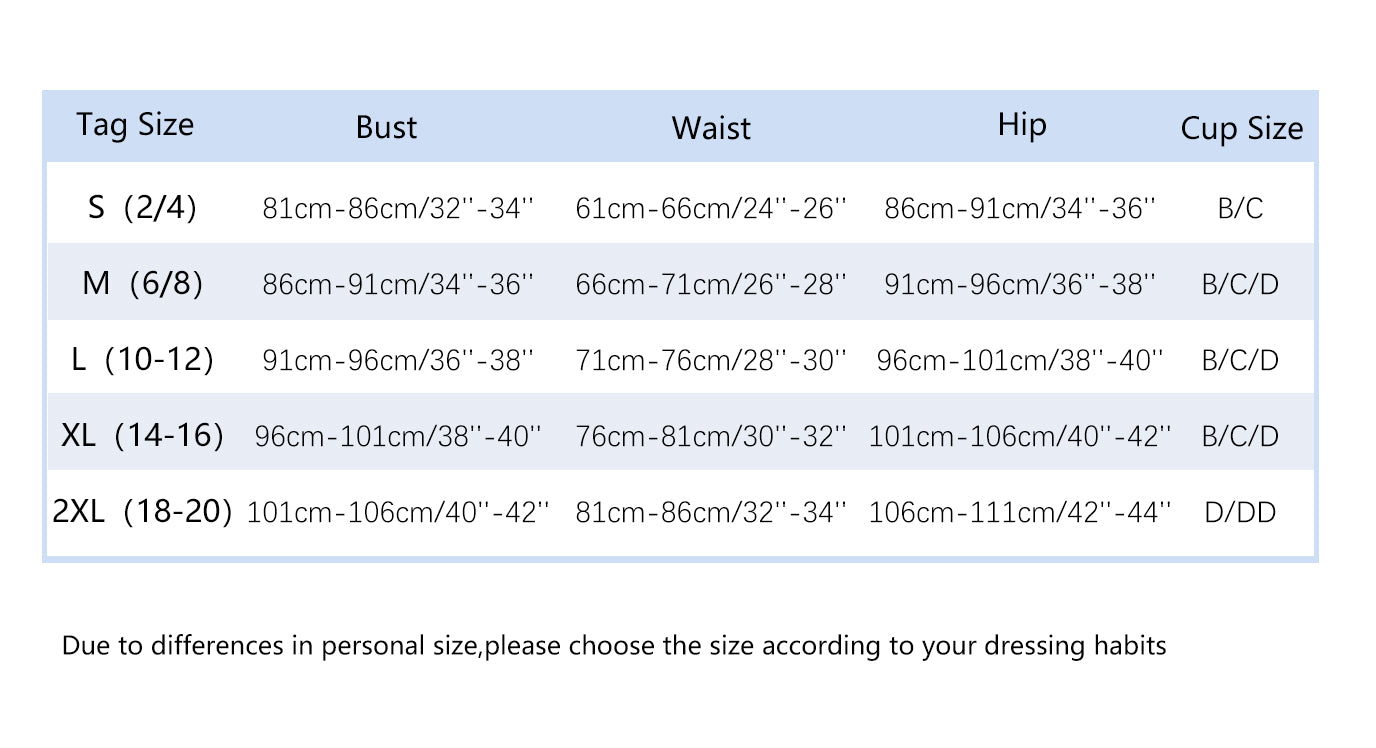
Task: Click the D/DD cup size cell
Action: 1240,513
